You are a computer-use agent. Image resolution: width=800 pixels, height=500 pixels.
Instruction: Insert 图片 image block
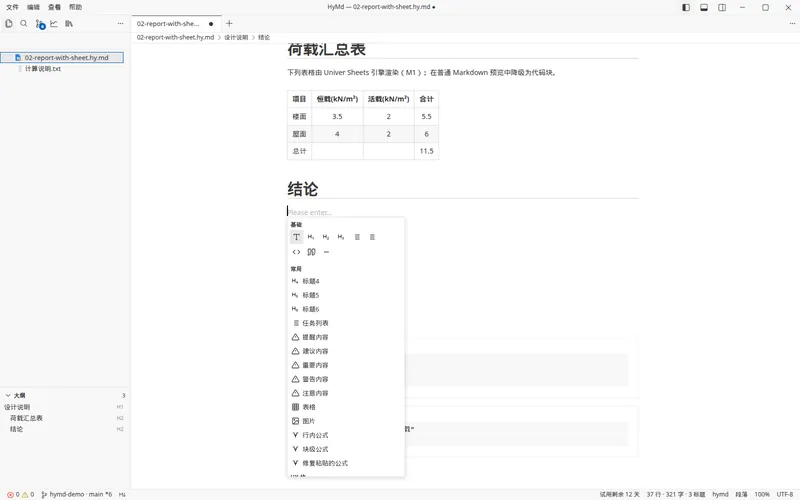pos(346,421)
